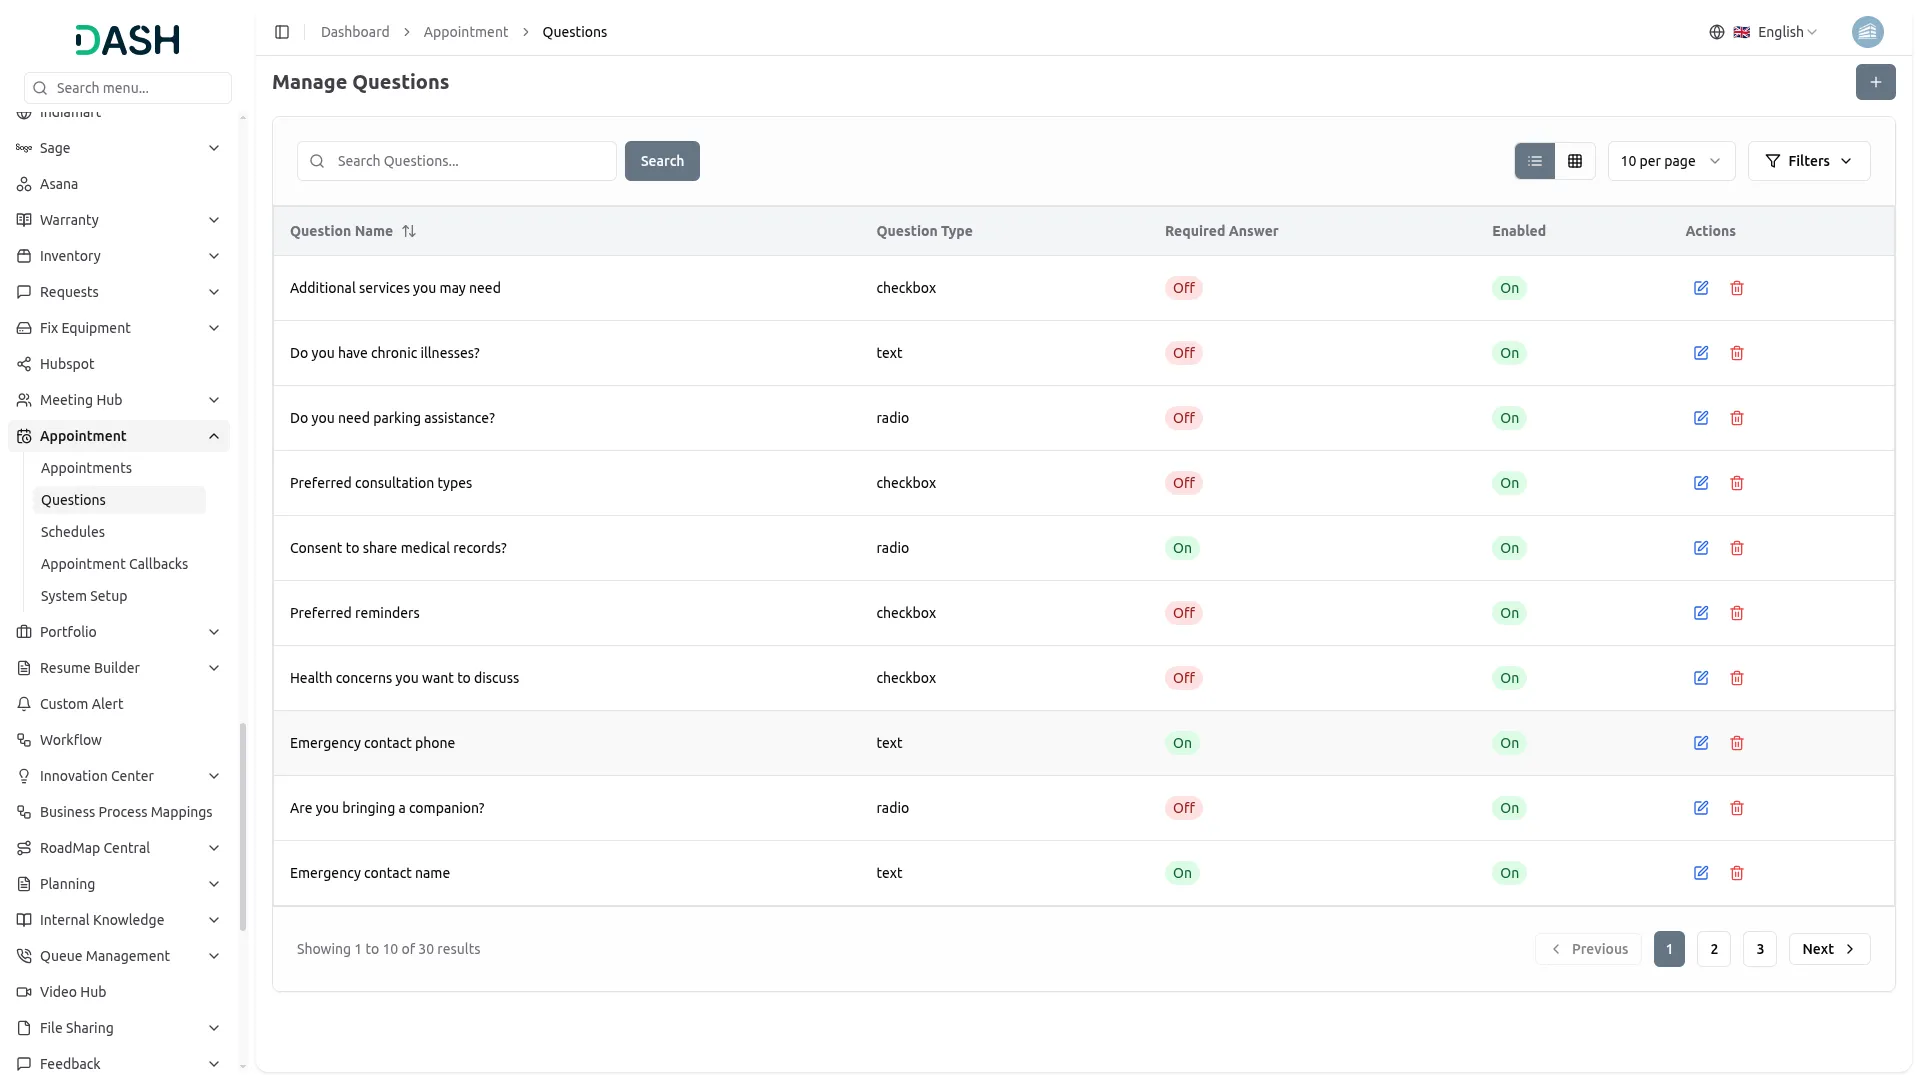
Task: Click Required Answer status for 'Consent to share medical records?'
Action: point(1182,548)
